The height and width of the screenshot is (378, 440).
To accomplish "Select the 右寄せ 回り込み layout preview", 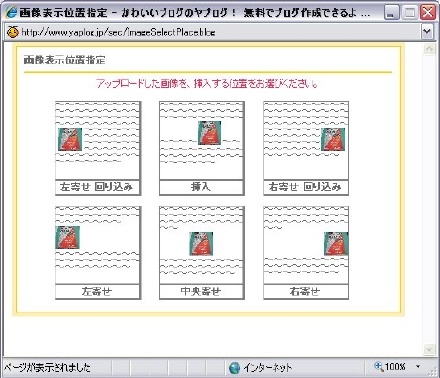I will 306,140.
